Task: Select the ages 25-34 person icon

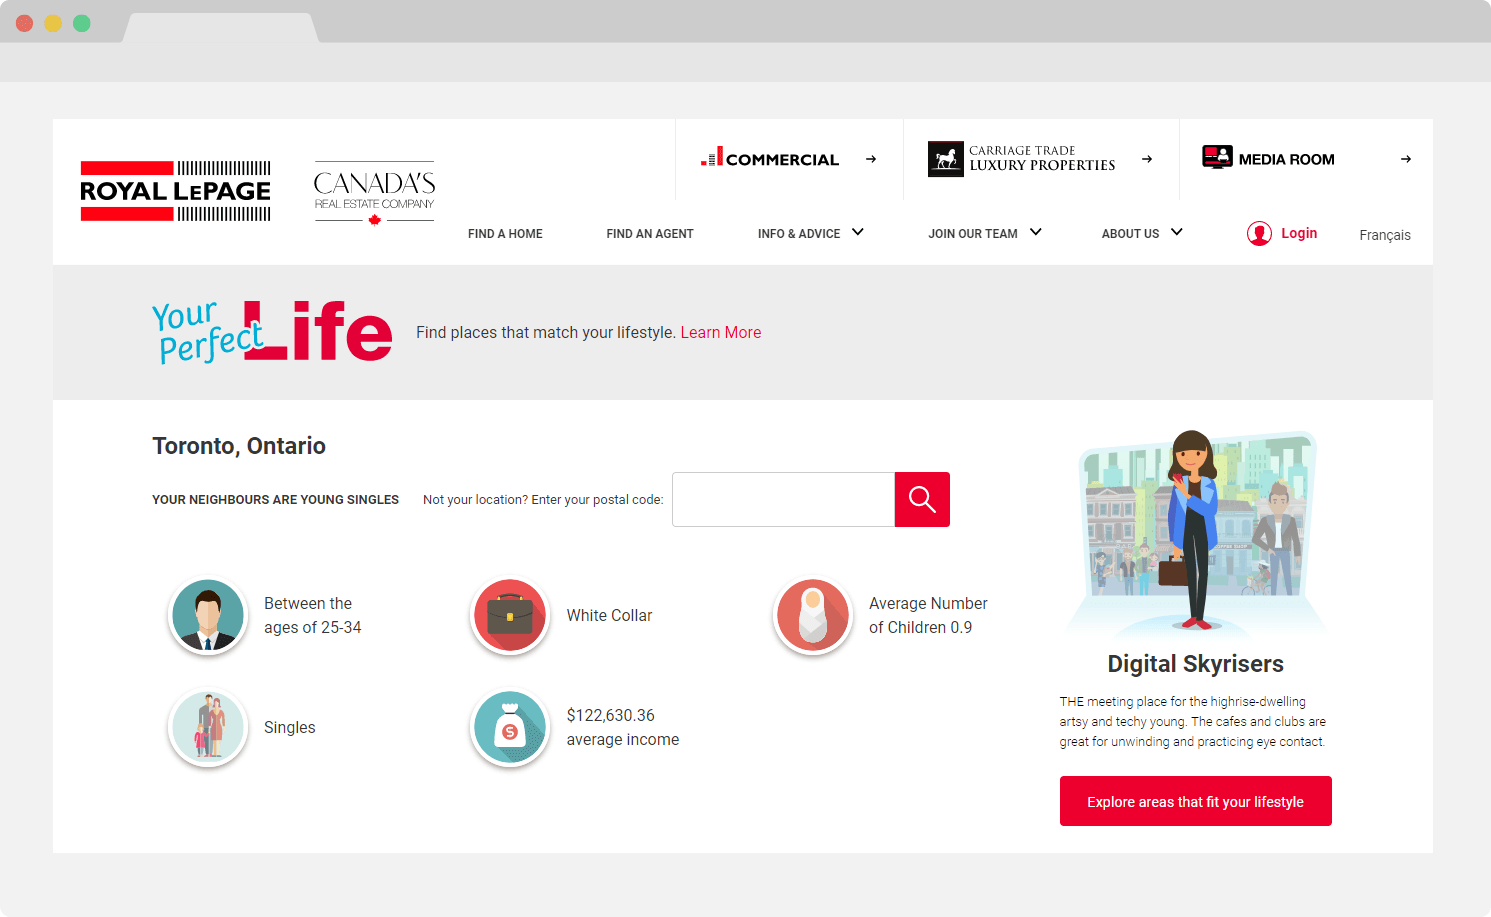Action: pyautogui.click(x=208, y=615)
